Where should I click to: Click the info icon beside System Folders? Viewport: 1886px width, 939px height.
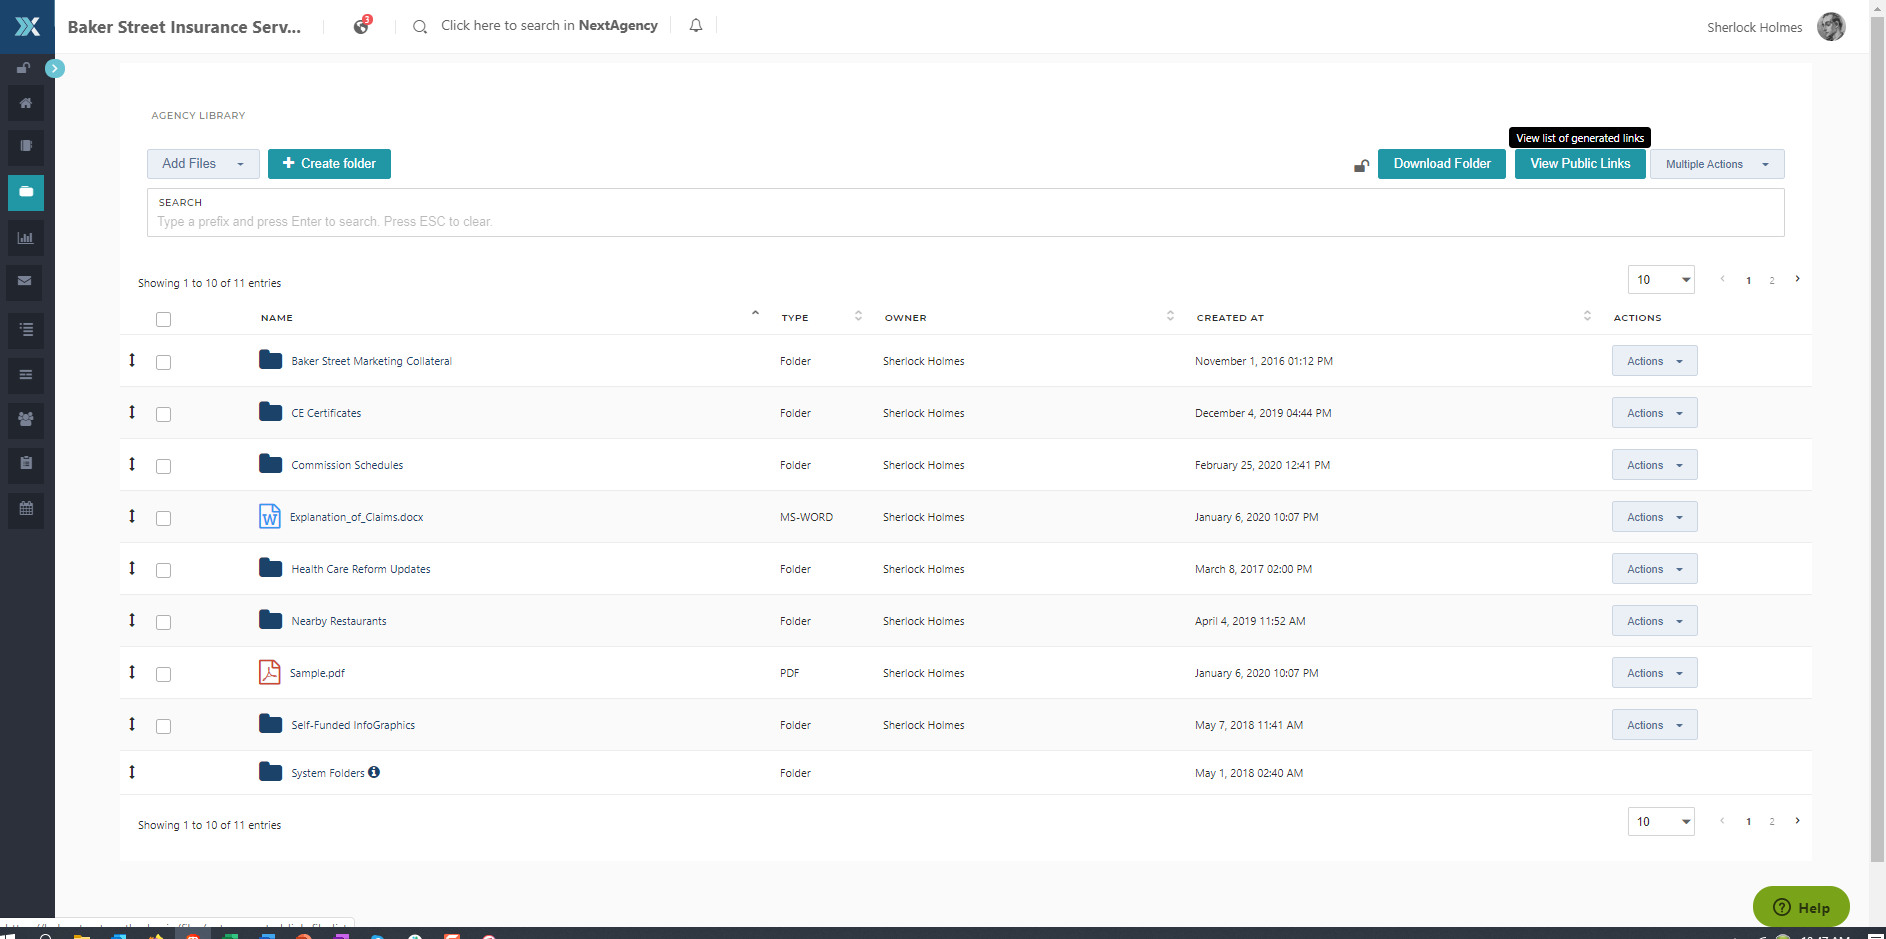click(374, 772)
